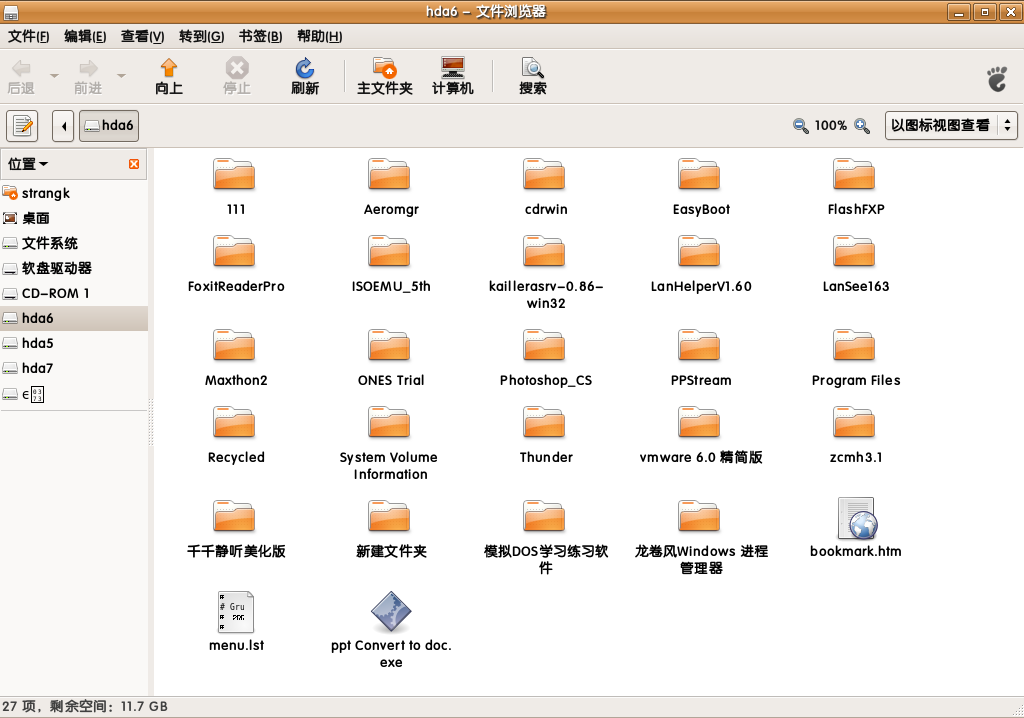
Task: Select the Thunder folder
Action: coord(544,423)
